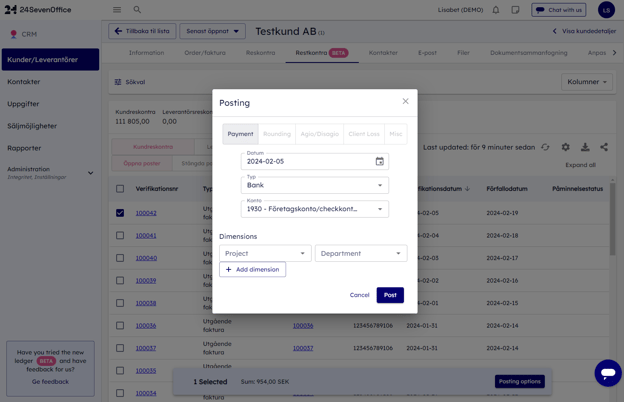The width and height of the screenshot is (624, 402).
Task: Open the hamburger menu icon
Action: (x=117, y=10)
